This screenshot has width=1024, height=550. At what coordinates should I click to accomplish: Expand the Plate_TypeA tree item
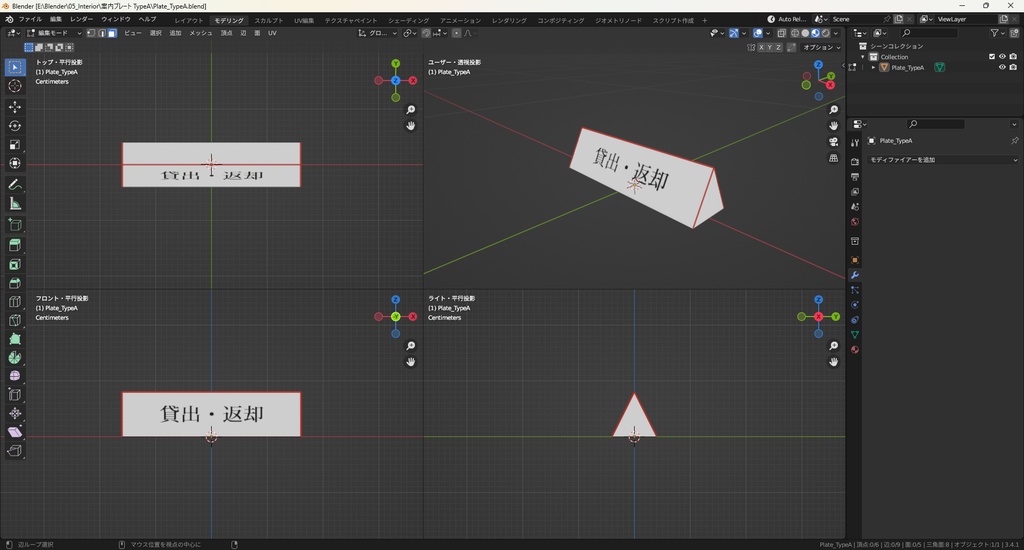tap(873, 68)
